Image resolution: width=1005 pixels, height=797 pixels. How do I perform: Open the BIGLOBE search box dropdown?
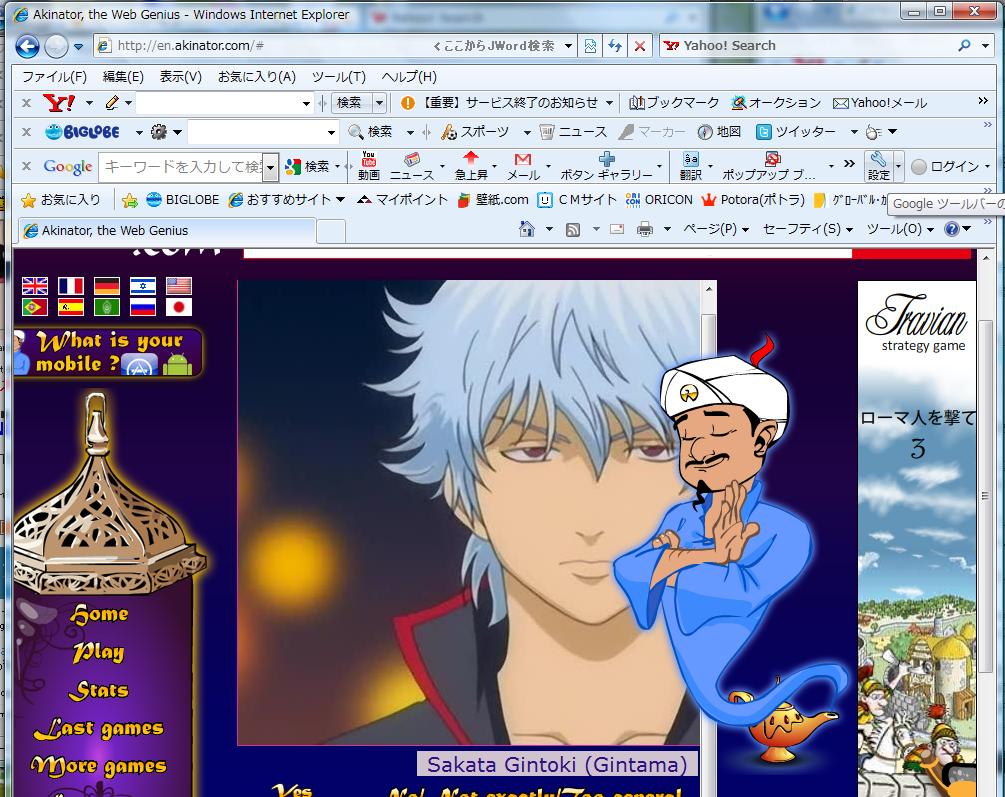tap(331, 133)
